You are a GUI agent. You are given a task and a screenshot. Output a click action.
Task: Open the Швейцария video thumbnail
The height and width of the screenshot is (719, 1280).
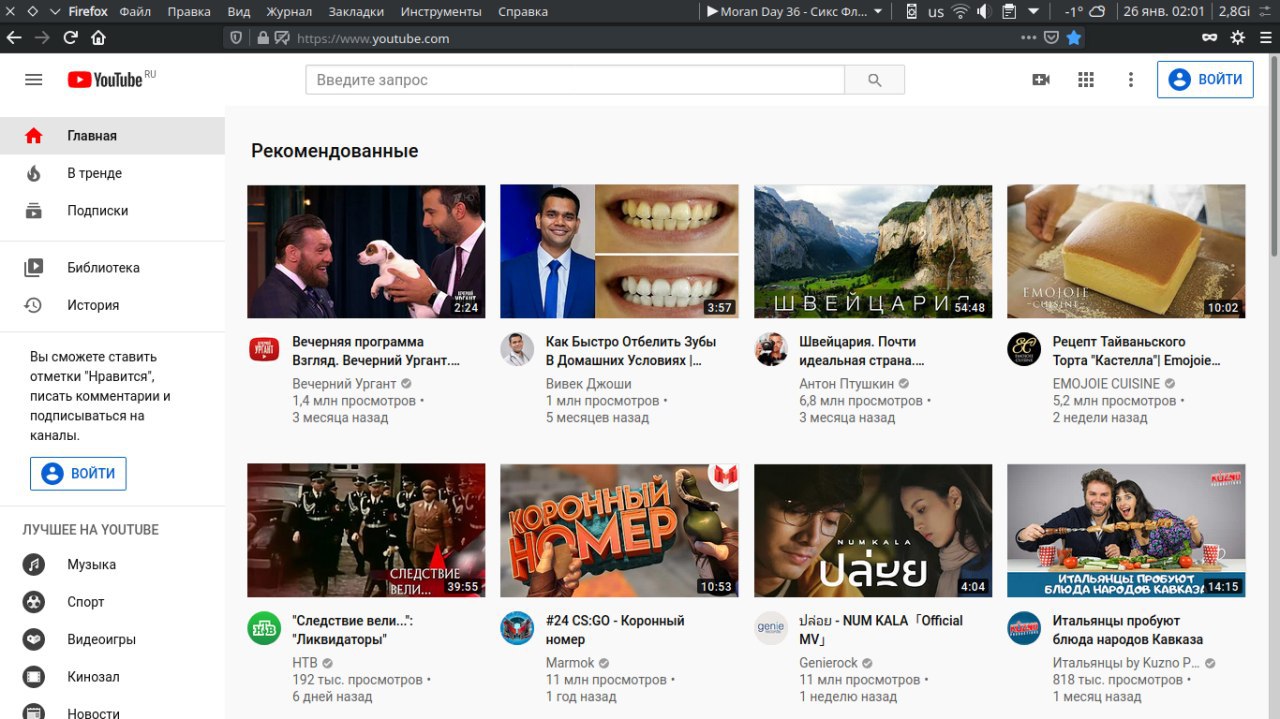[873, 252]
